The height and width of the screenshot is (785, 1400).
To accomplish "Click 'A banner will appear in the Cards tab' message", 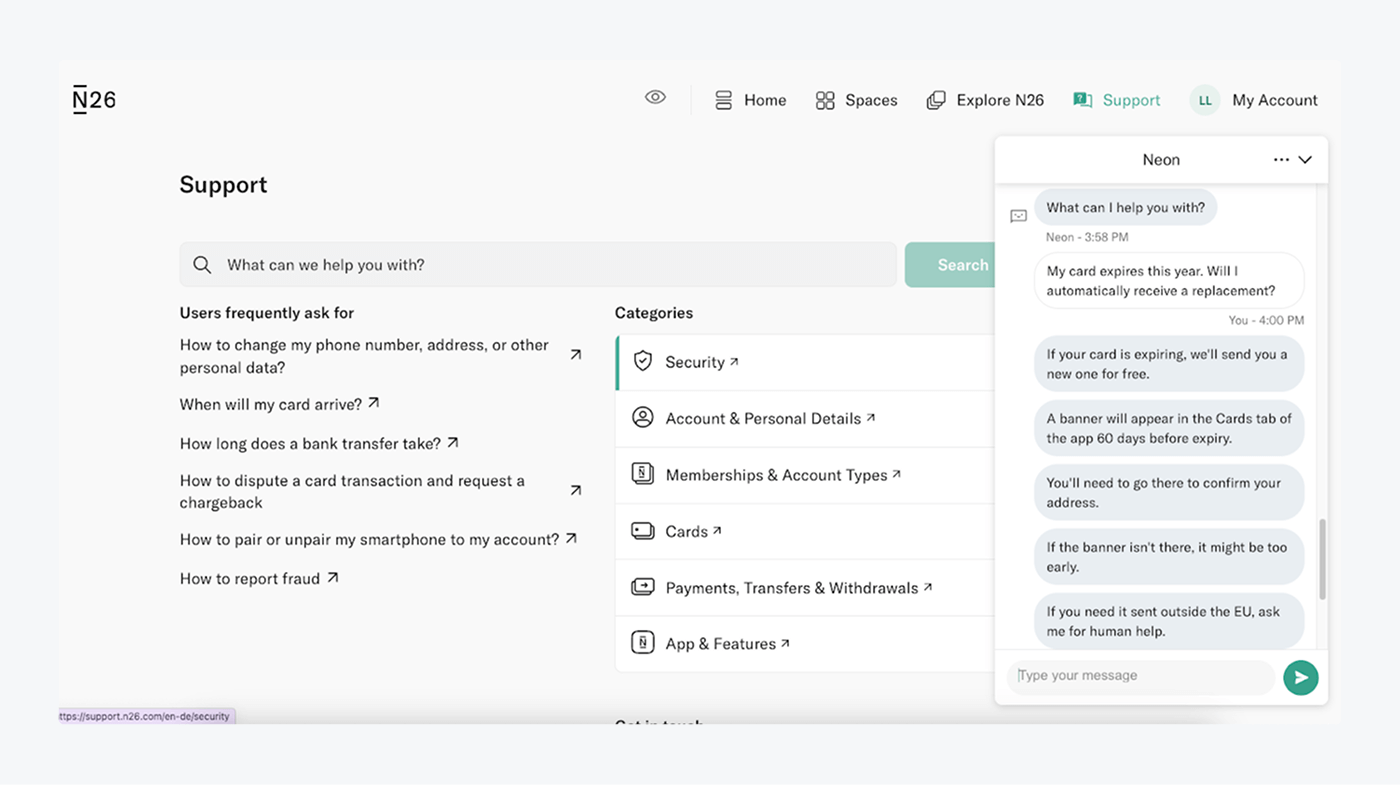I will pyautogui.click(x=1169, y=428).
